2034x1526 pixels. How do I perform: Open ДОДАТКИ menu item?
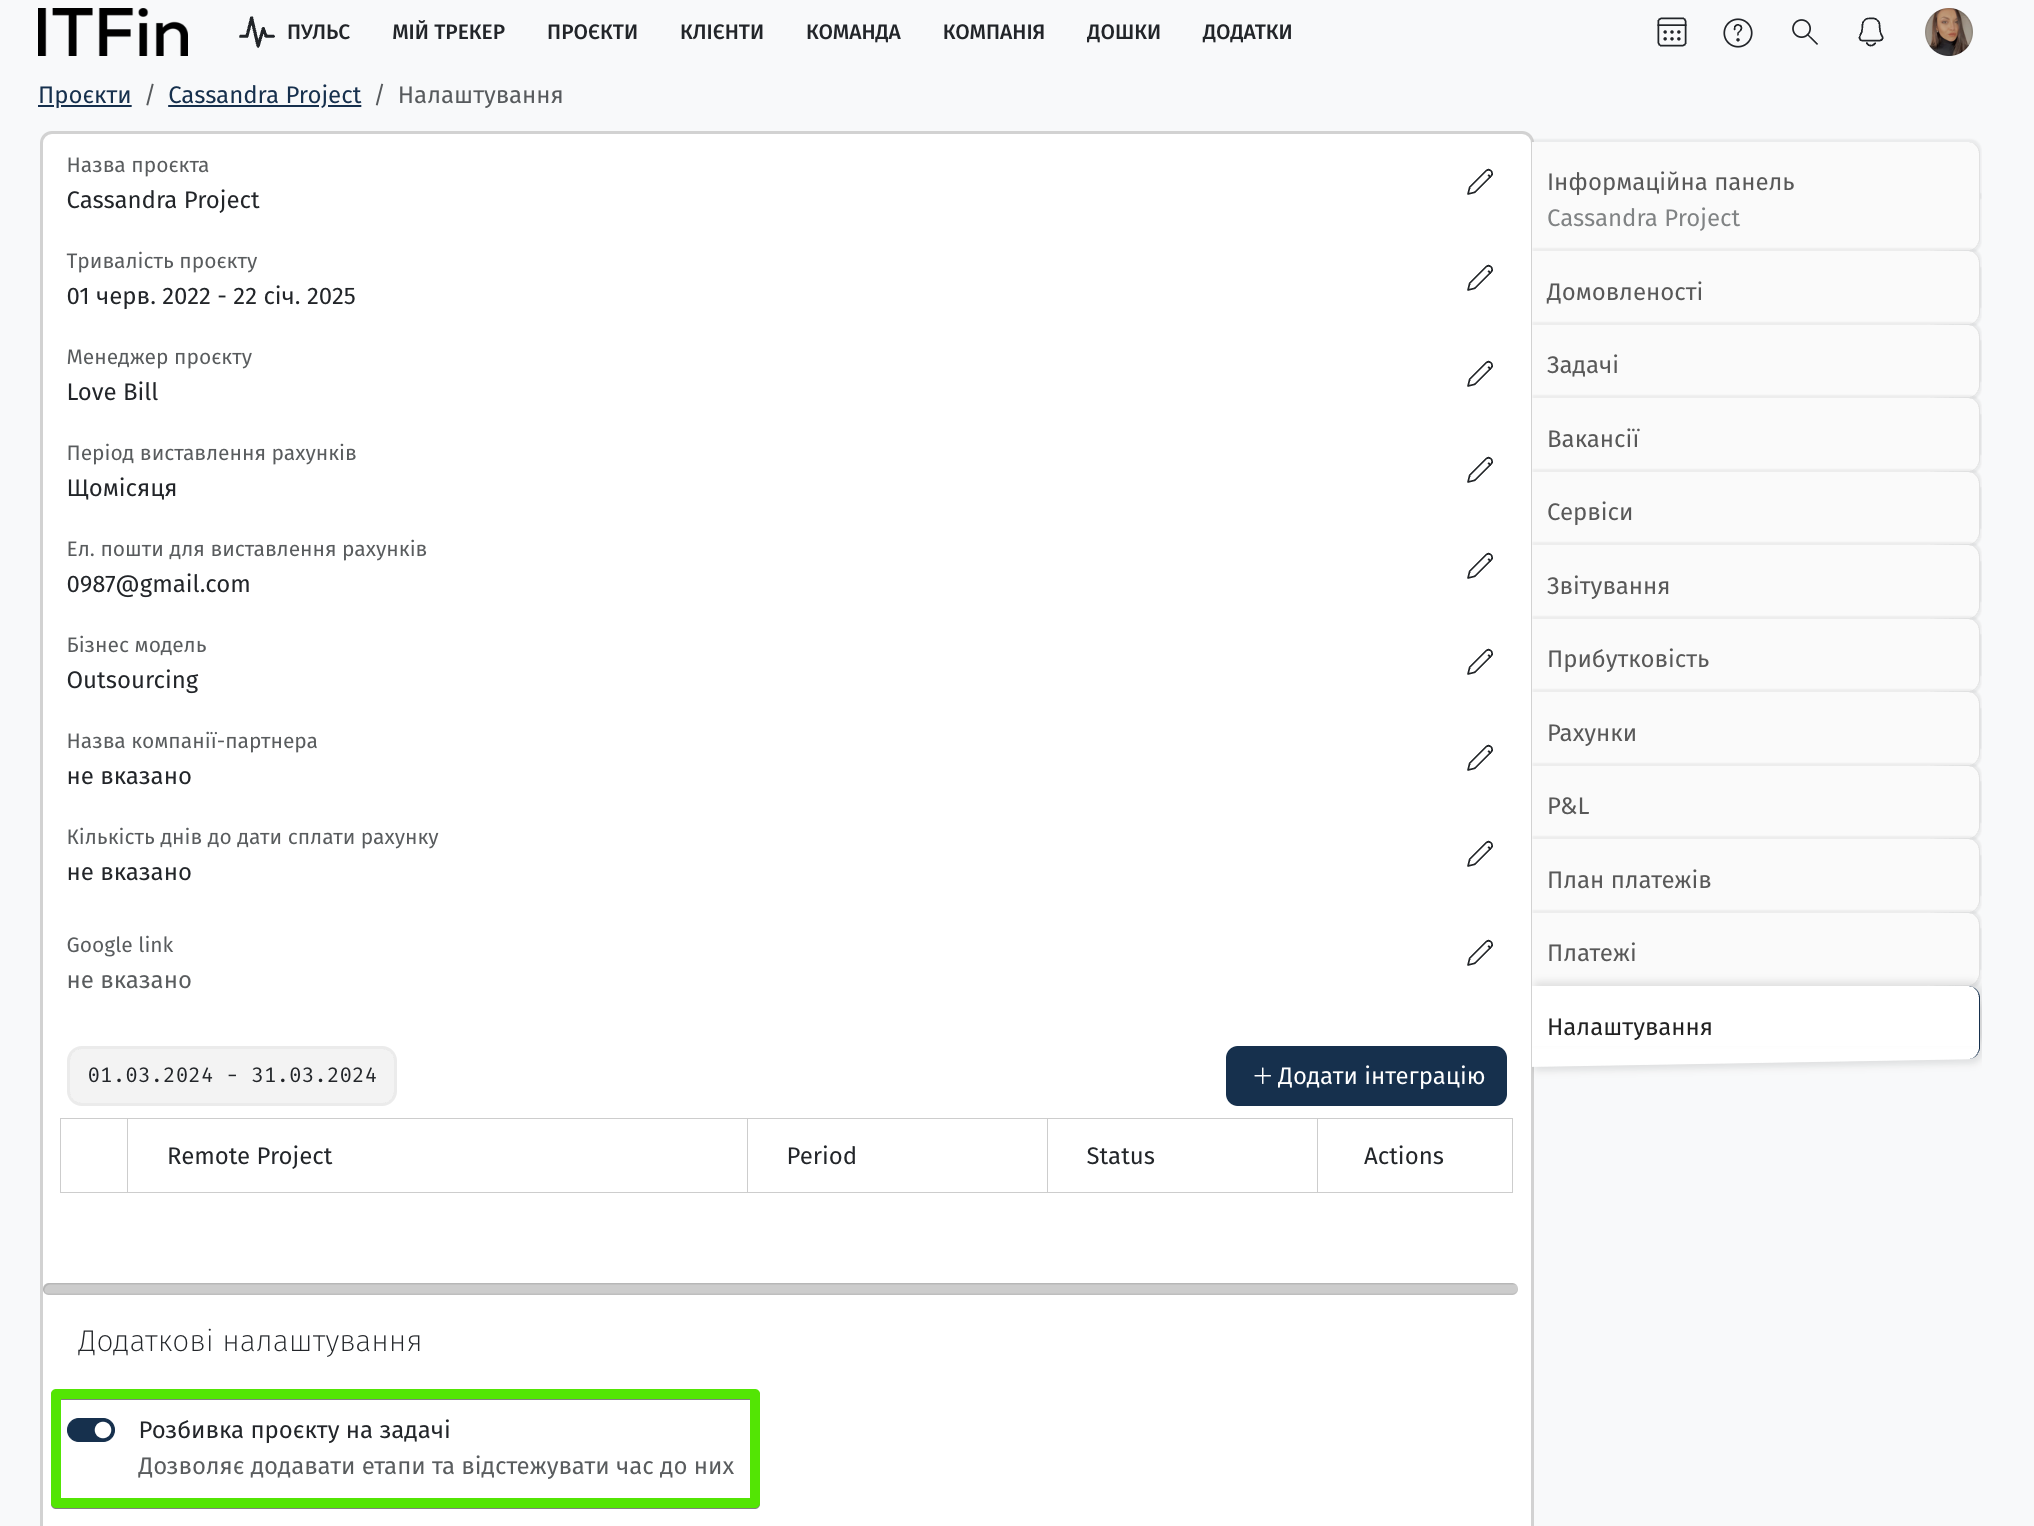click(1246, 32)
